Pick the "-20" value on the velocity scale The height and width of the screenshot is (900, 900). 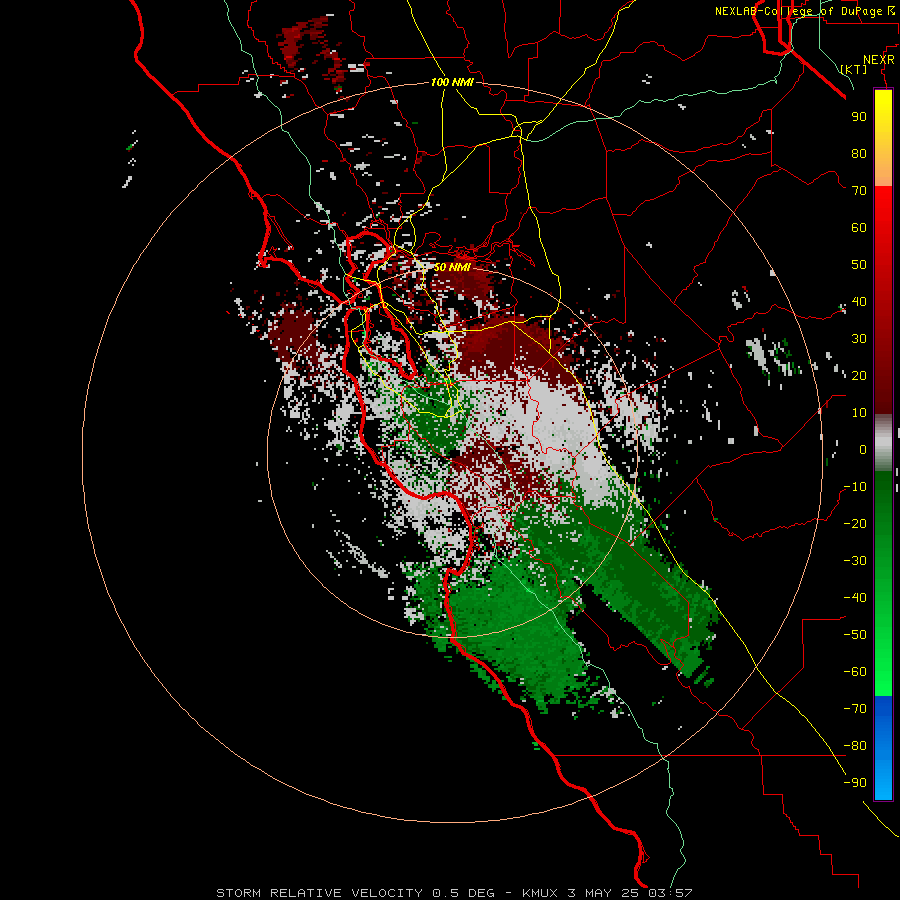point(855,523)
